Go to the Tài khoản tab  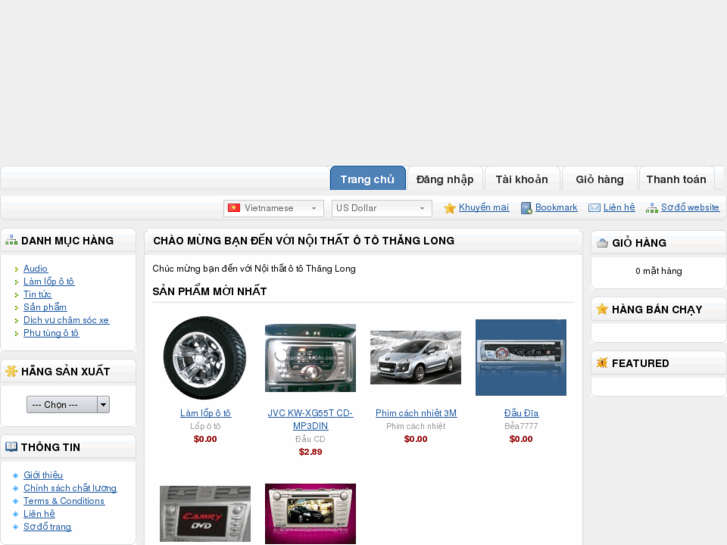pyautogui.click(x=521, y=179)
